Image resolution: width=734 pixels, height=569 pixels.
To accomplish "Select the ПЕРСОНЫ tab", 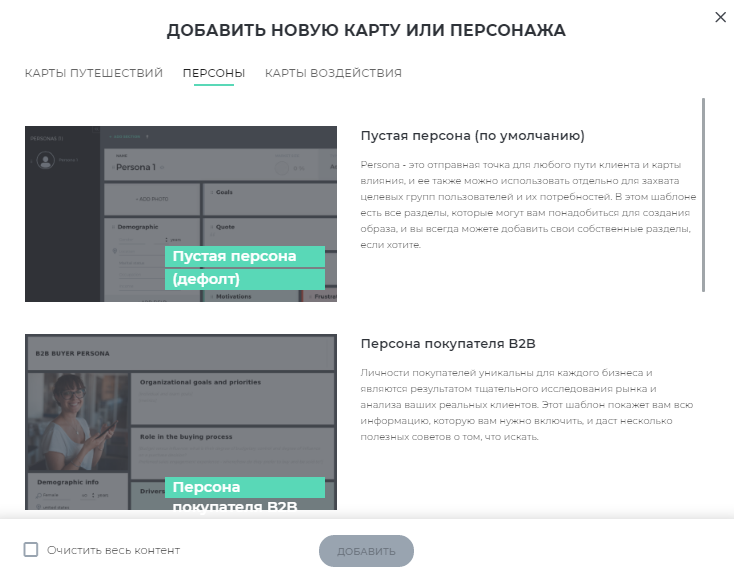I will [x=214, y=73].
